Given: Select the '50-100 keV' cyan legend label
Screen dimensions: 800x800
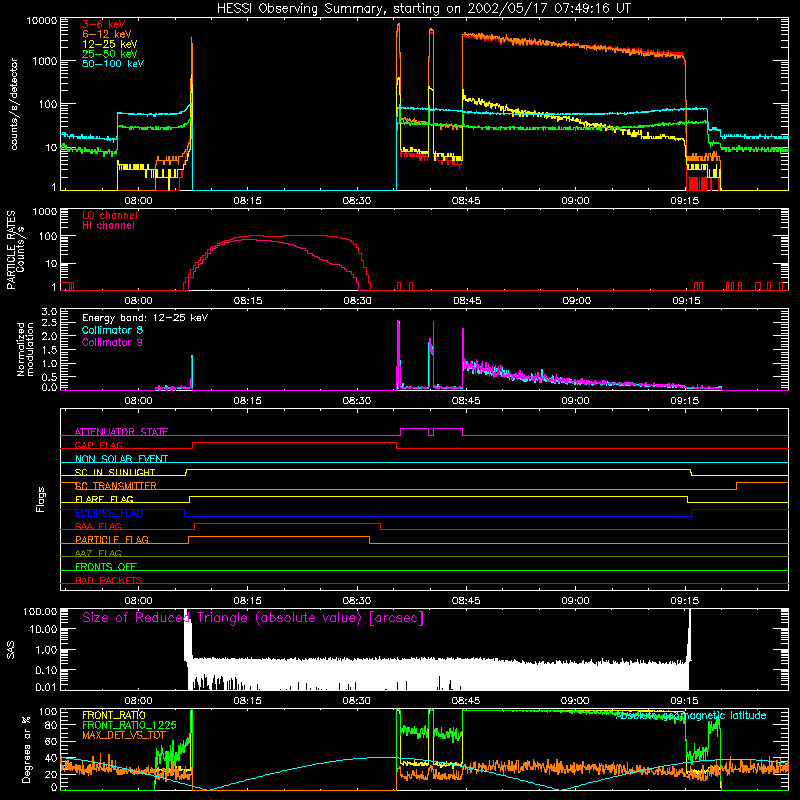Looking at the screenshot, I should [113, 64].
